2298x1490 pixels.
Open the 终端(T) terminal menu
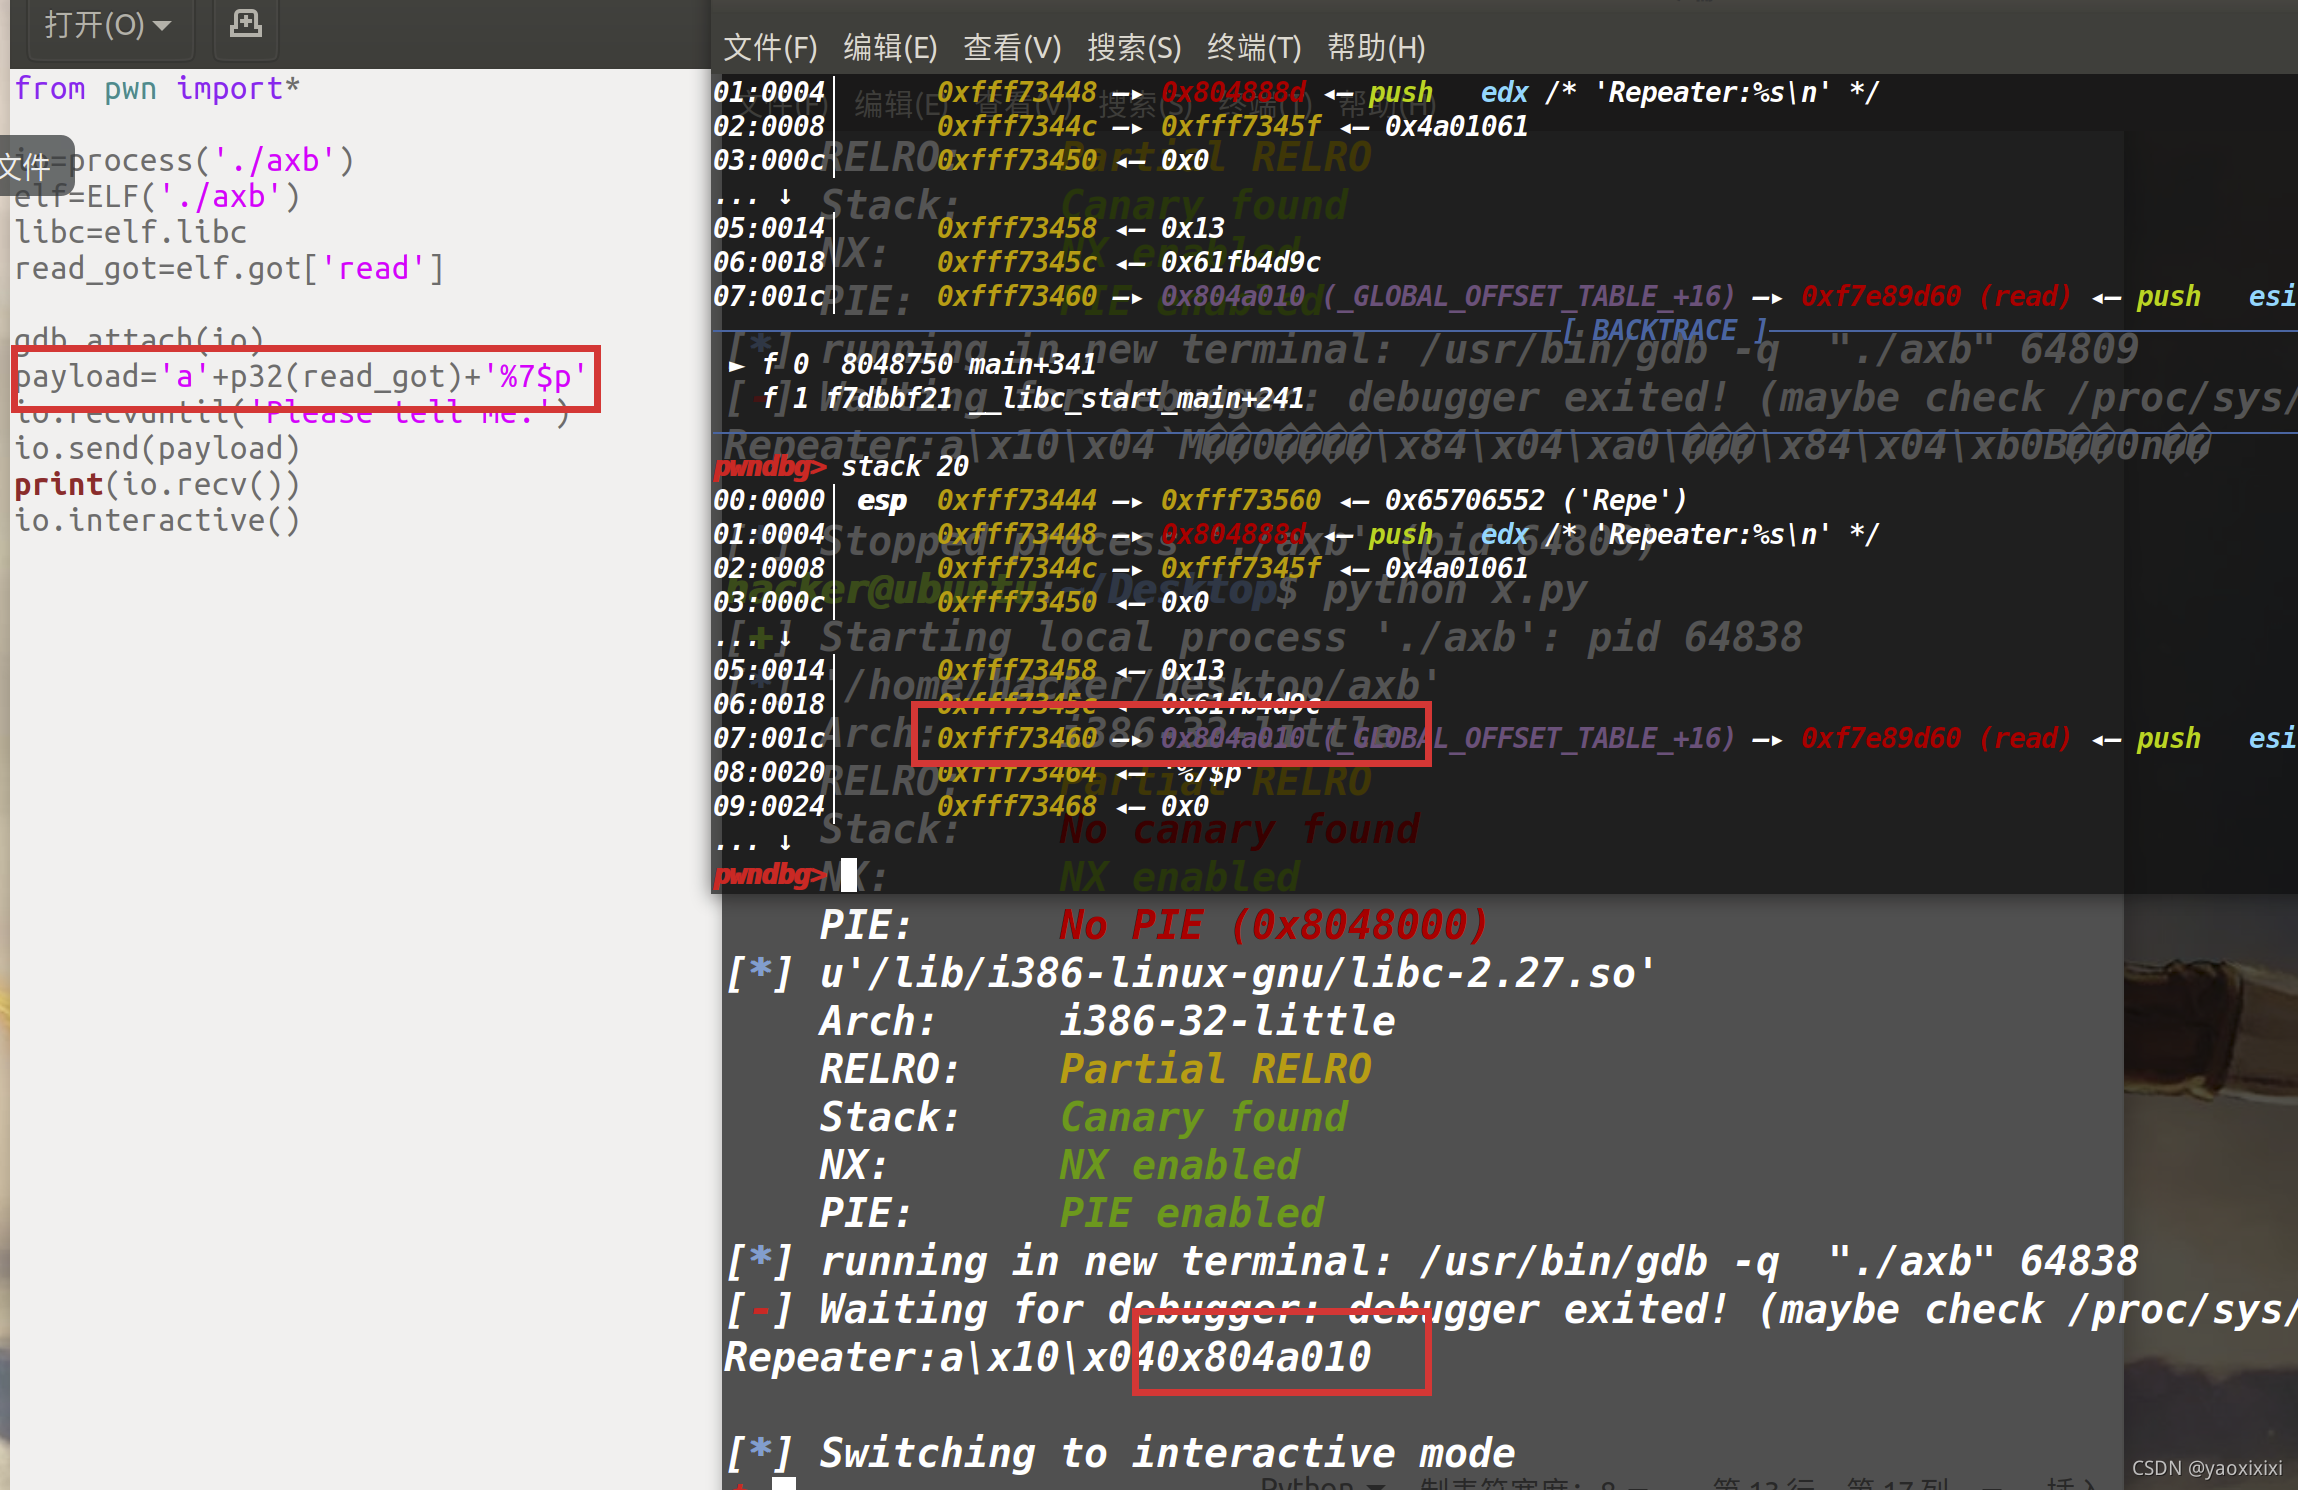[1253, 47]
